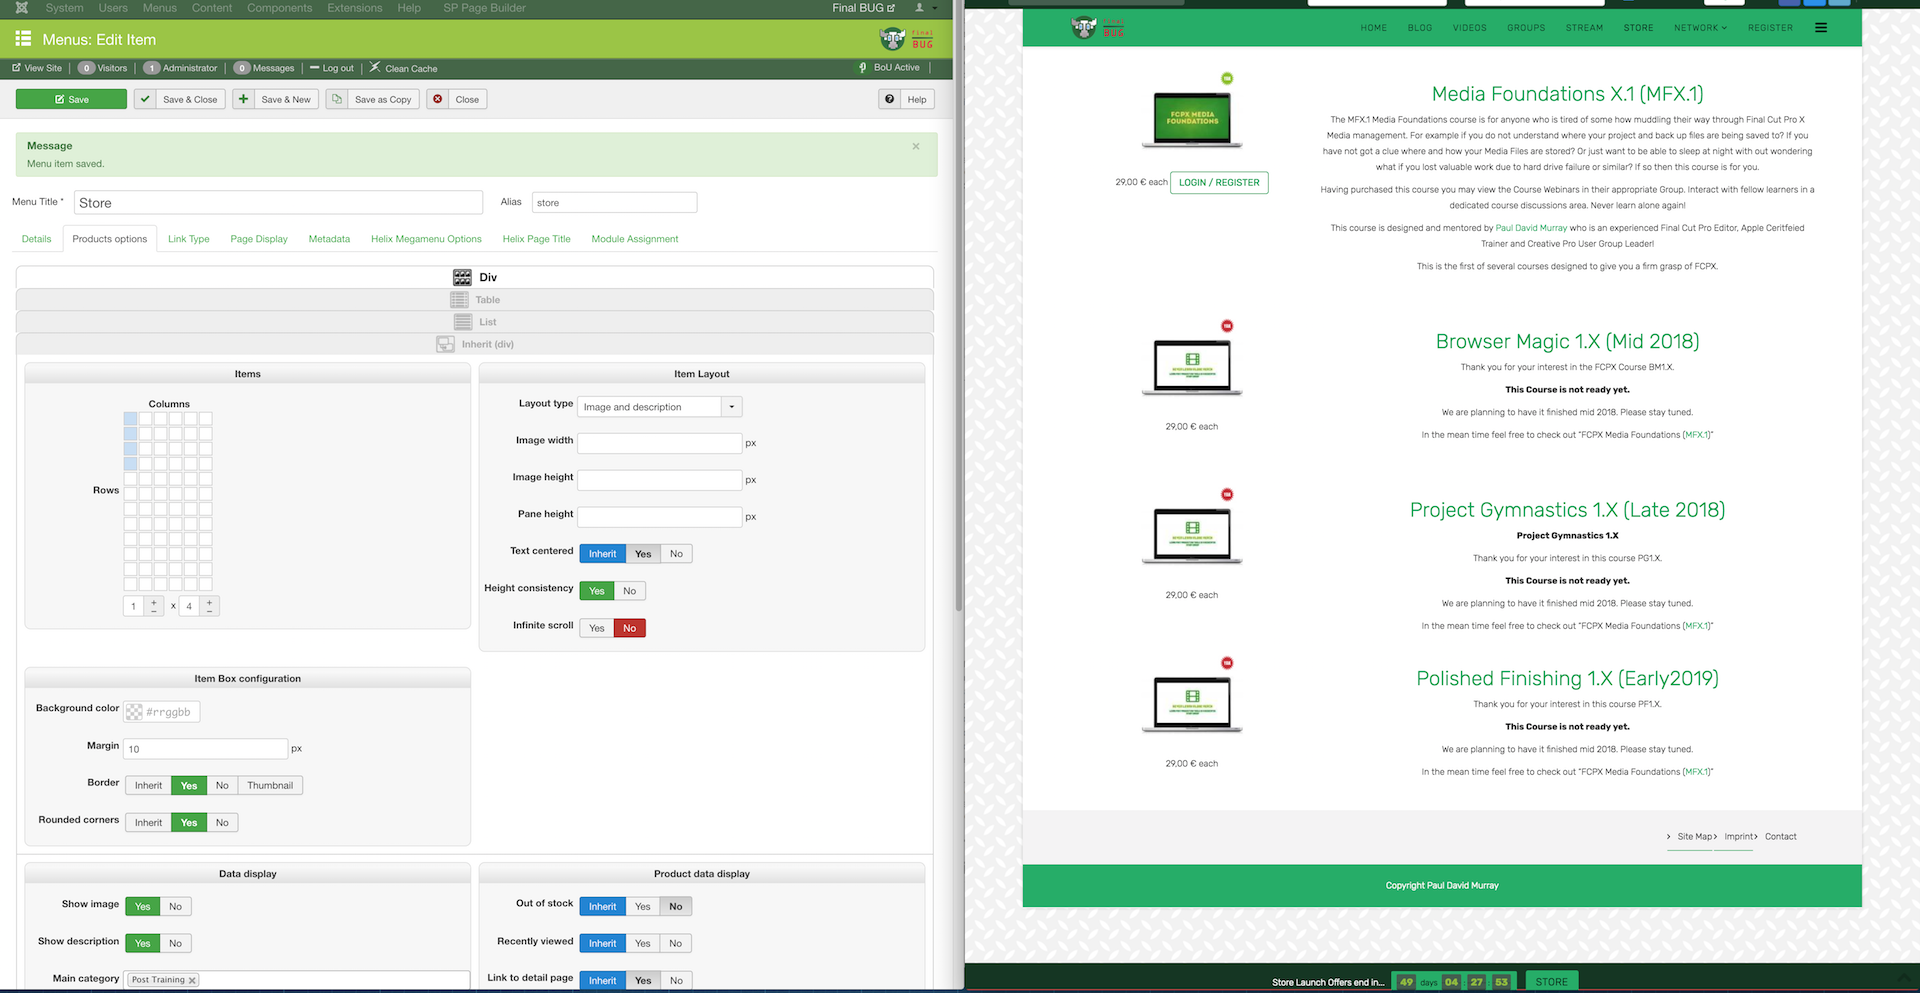Click the Joomla logo in the admin bar

point(21,8)
